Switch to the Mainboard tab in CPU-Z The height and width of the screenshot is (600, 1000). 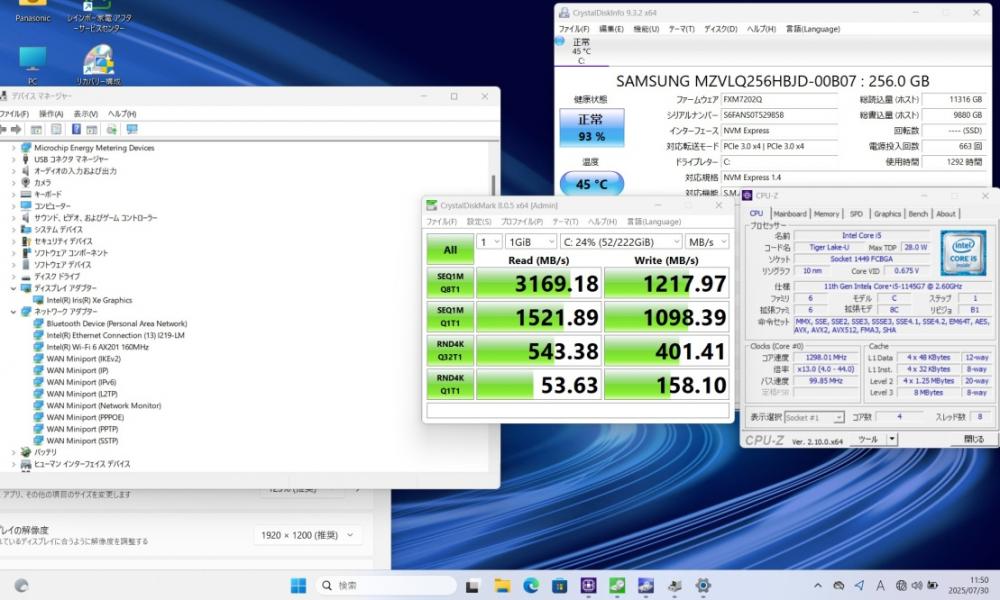click(x=790, y=214)
